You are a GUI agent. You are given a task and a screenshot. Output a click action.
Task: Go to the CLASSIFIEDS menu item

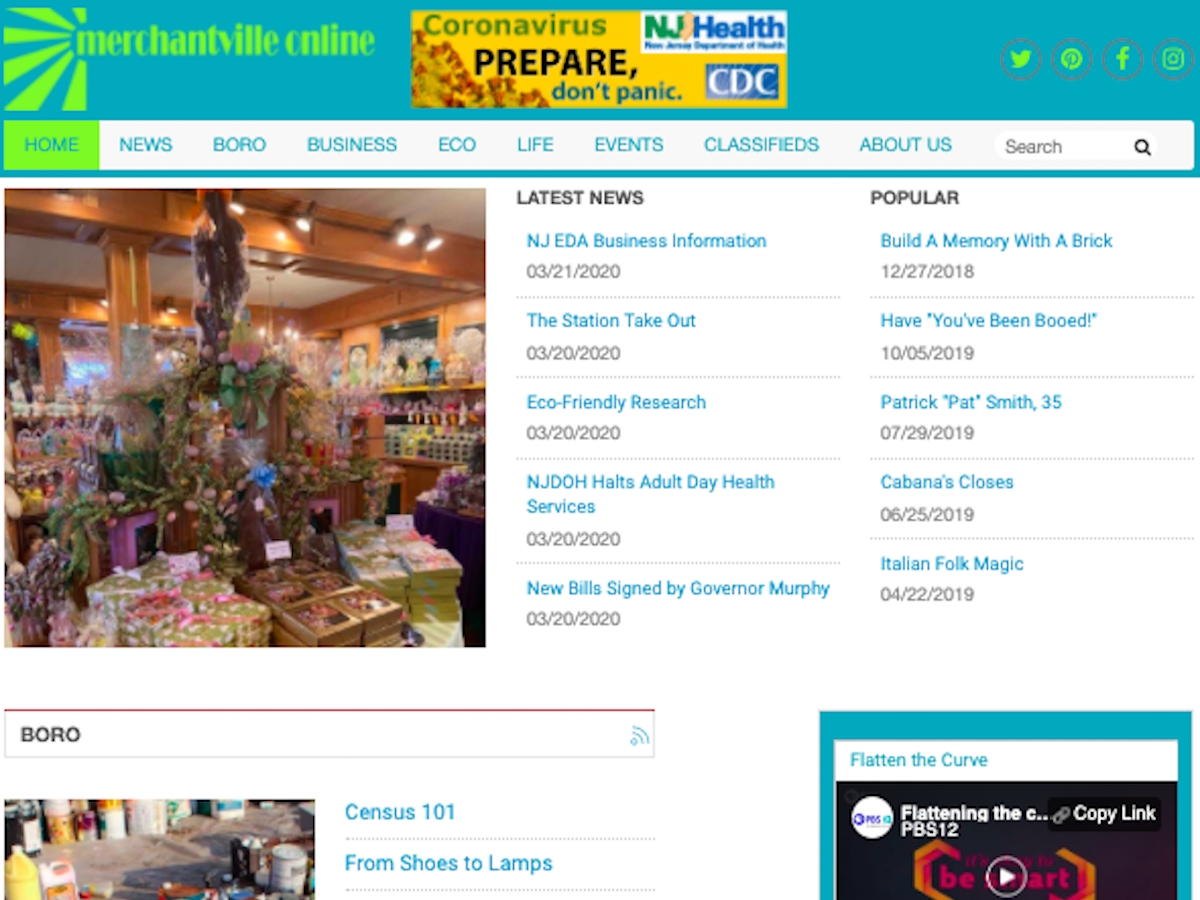coord(761,145)
